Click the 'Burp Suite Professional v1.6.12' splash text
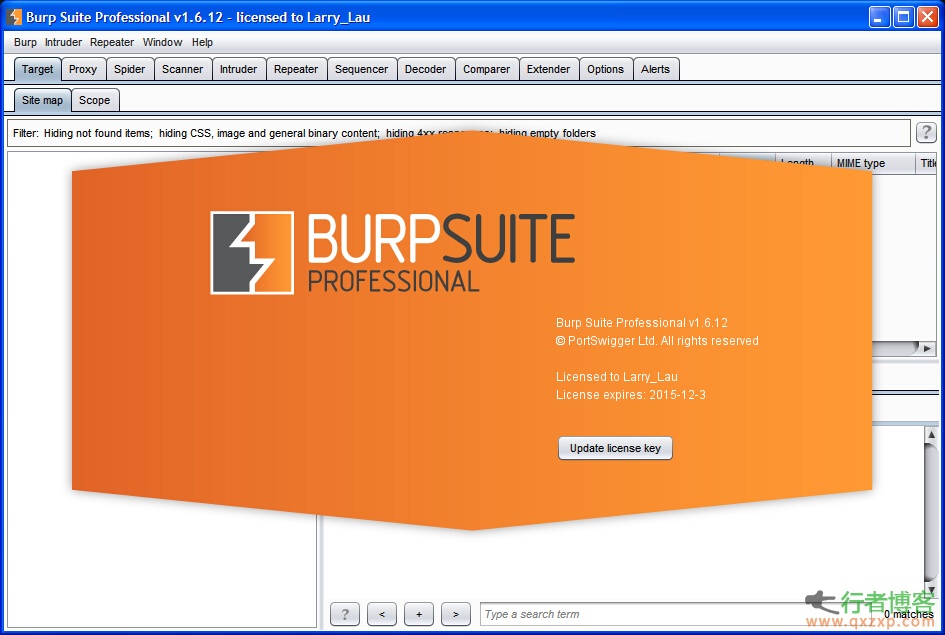Image resolution: width=945 pixels, height=635 pixels. (641, 323)
